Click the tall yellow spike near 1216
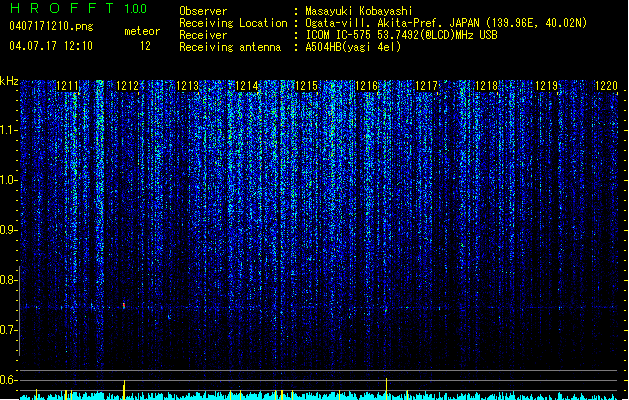 point(386,389)
